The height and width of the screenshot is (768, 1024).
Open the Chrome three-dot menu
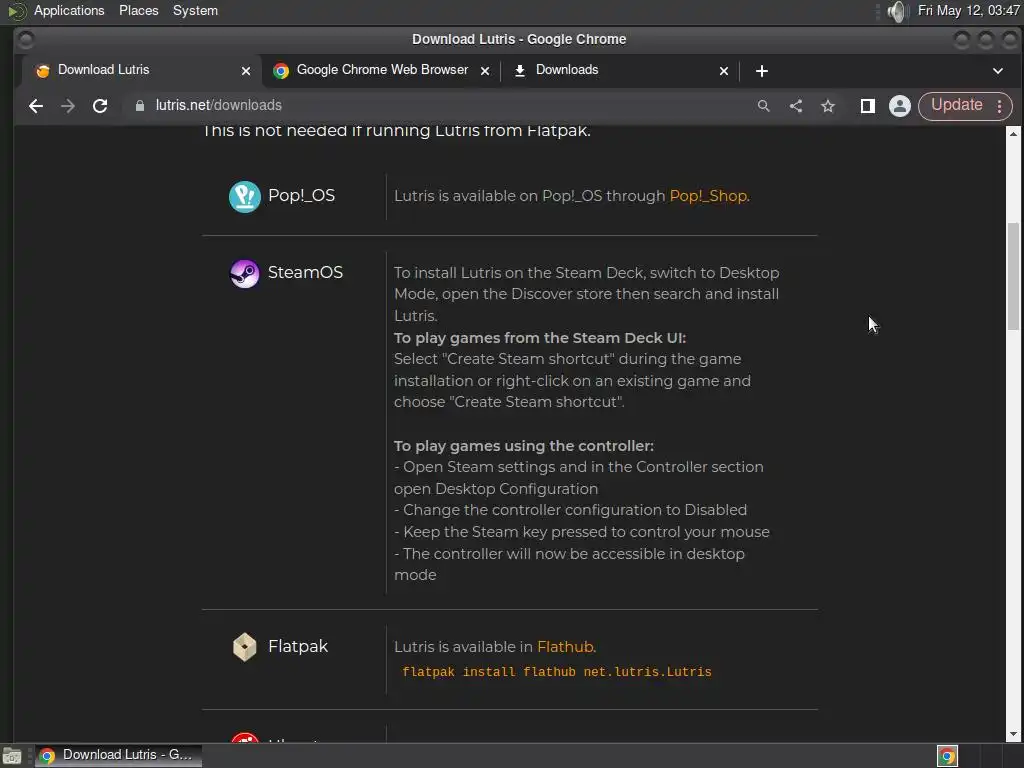[x=1000, y=106]
